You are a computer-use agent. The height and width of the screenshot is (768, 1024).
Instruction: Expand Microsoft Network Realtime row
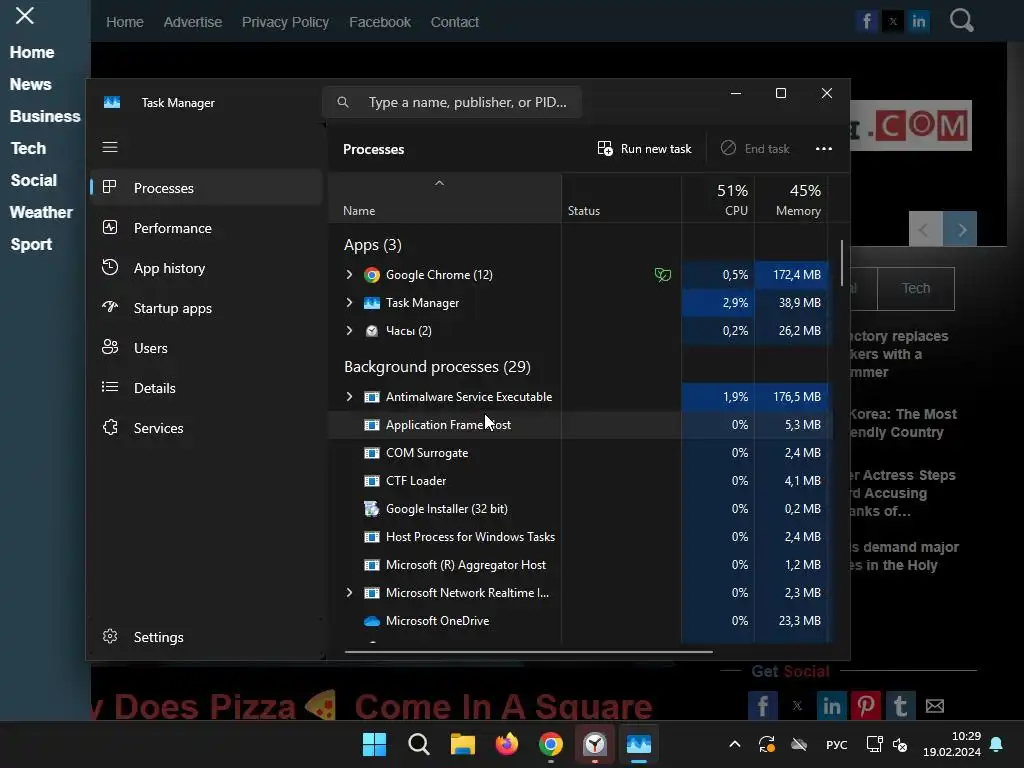tap(349, 592)
